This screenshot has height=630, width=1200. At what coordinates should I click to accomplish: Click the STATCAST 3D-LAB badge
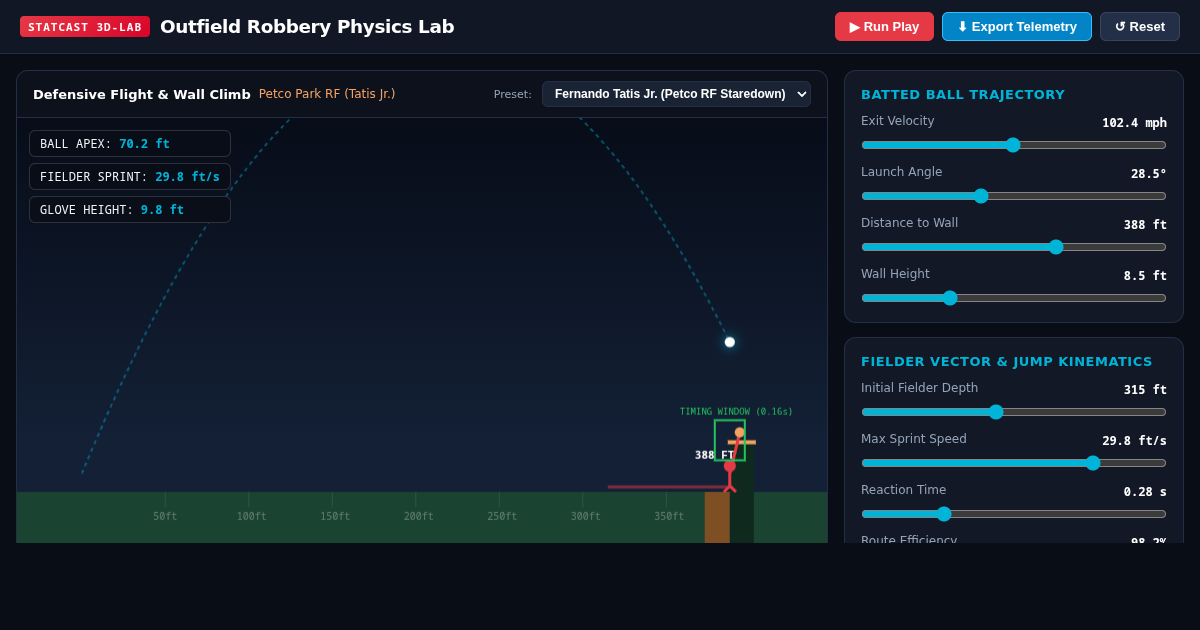pyautogui.click(x=85, y=27)
